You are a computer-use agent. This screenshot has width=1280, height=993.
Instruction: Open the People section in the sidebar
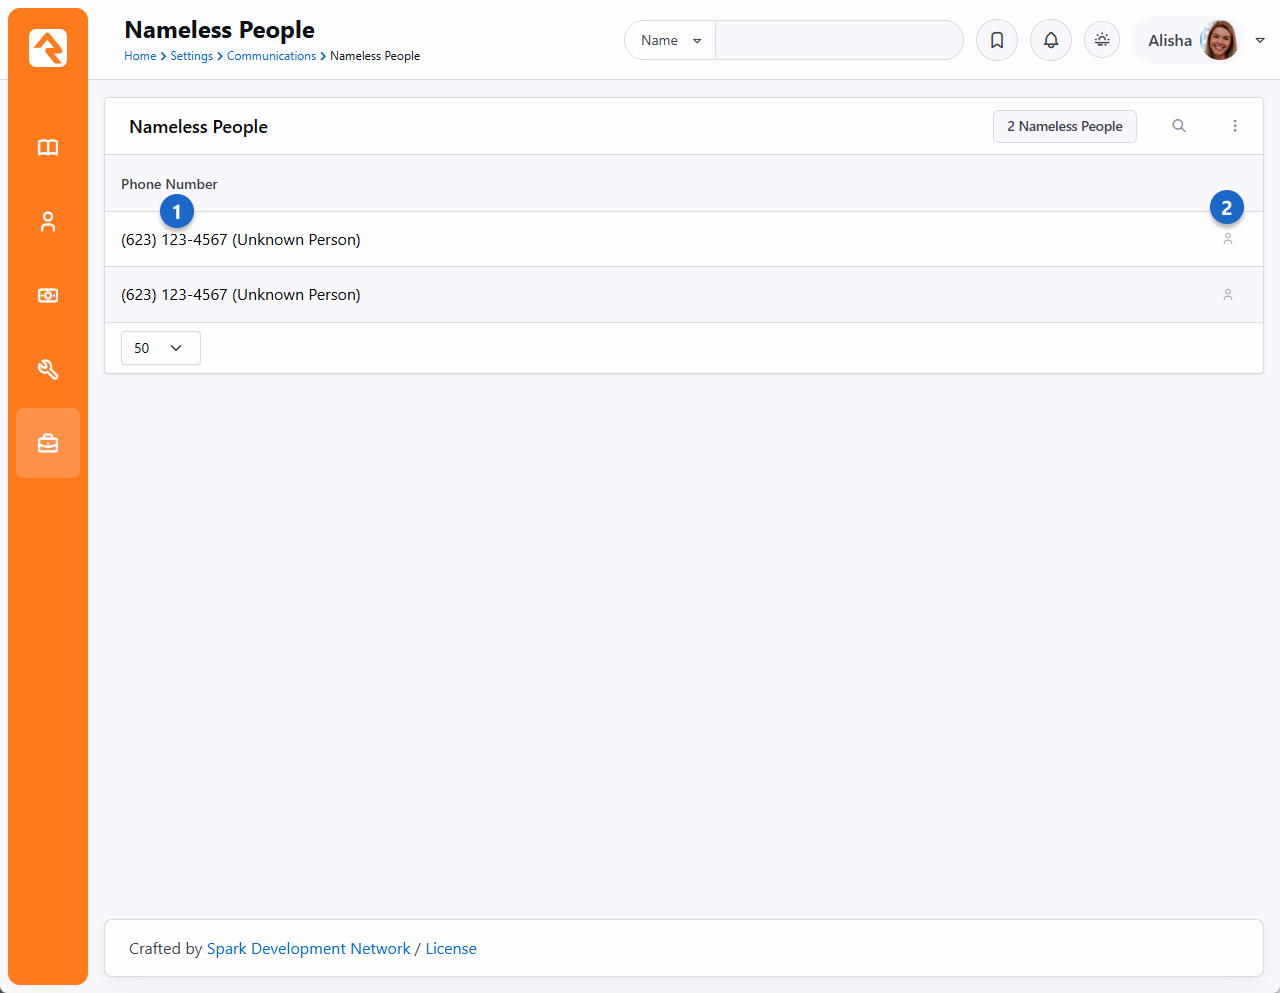click(48, 222)
